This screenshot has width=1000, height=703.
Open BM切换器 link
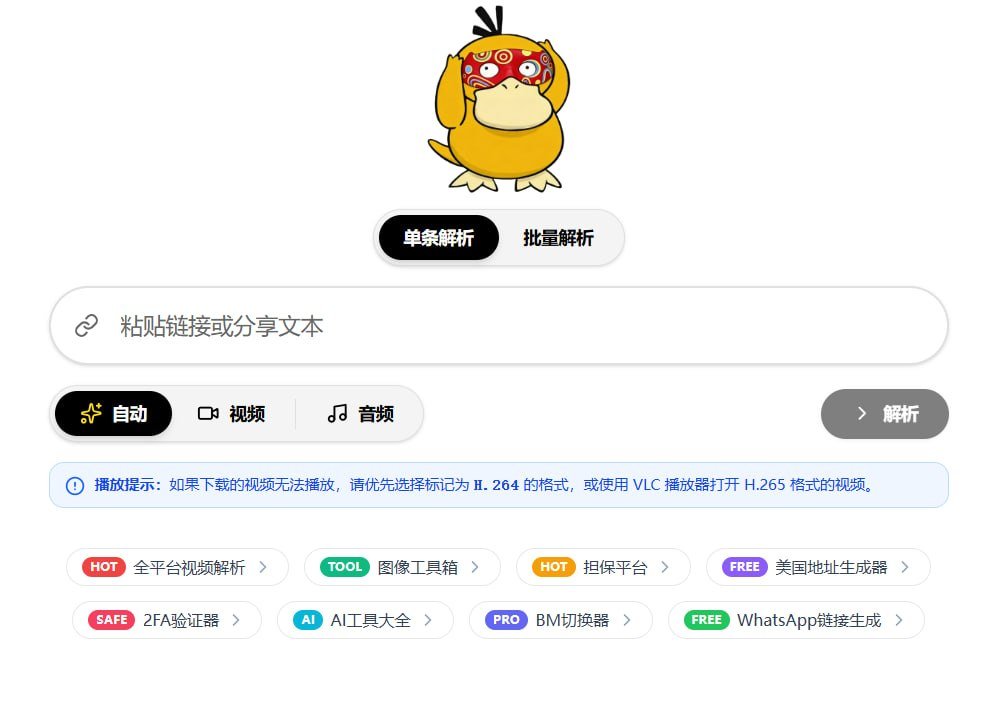tap(561, 620)
